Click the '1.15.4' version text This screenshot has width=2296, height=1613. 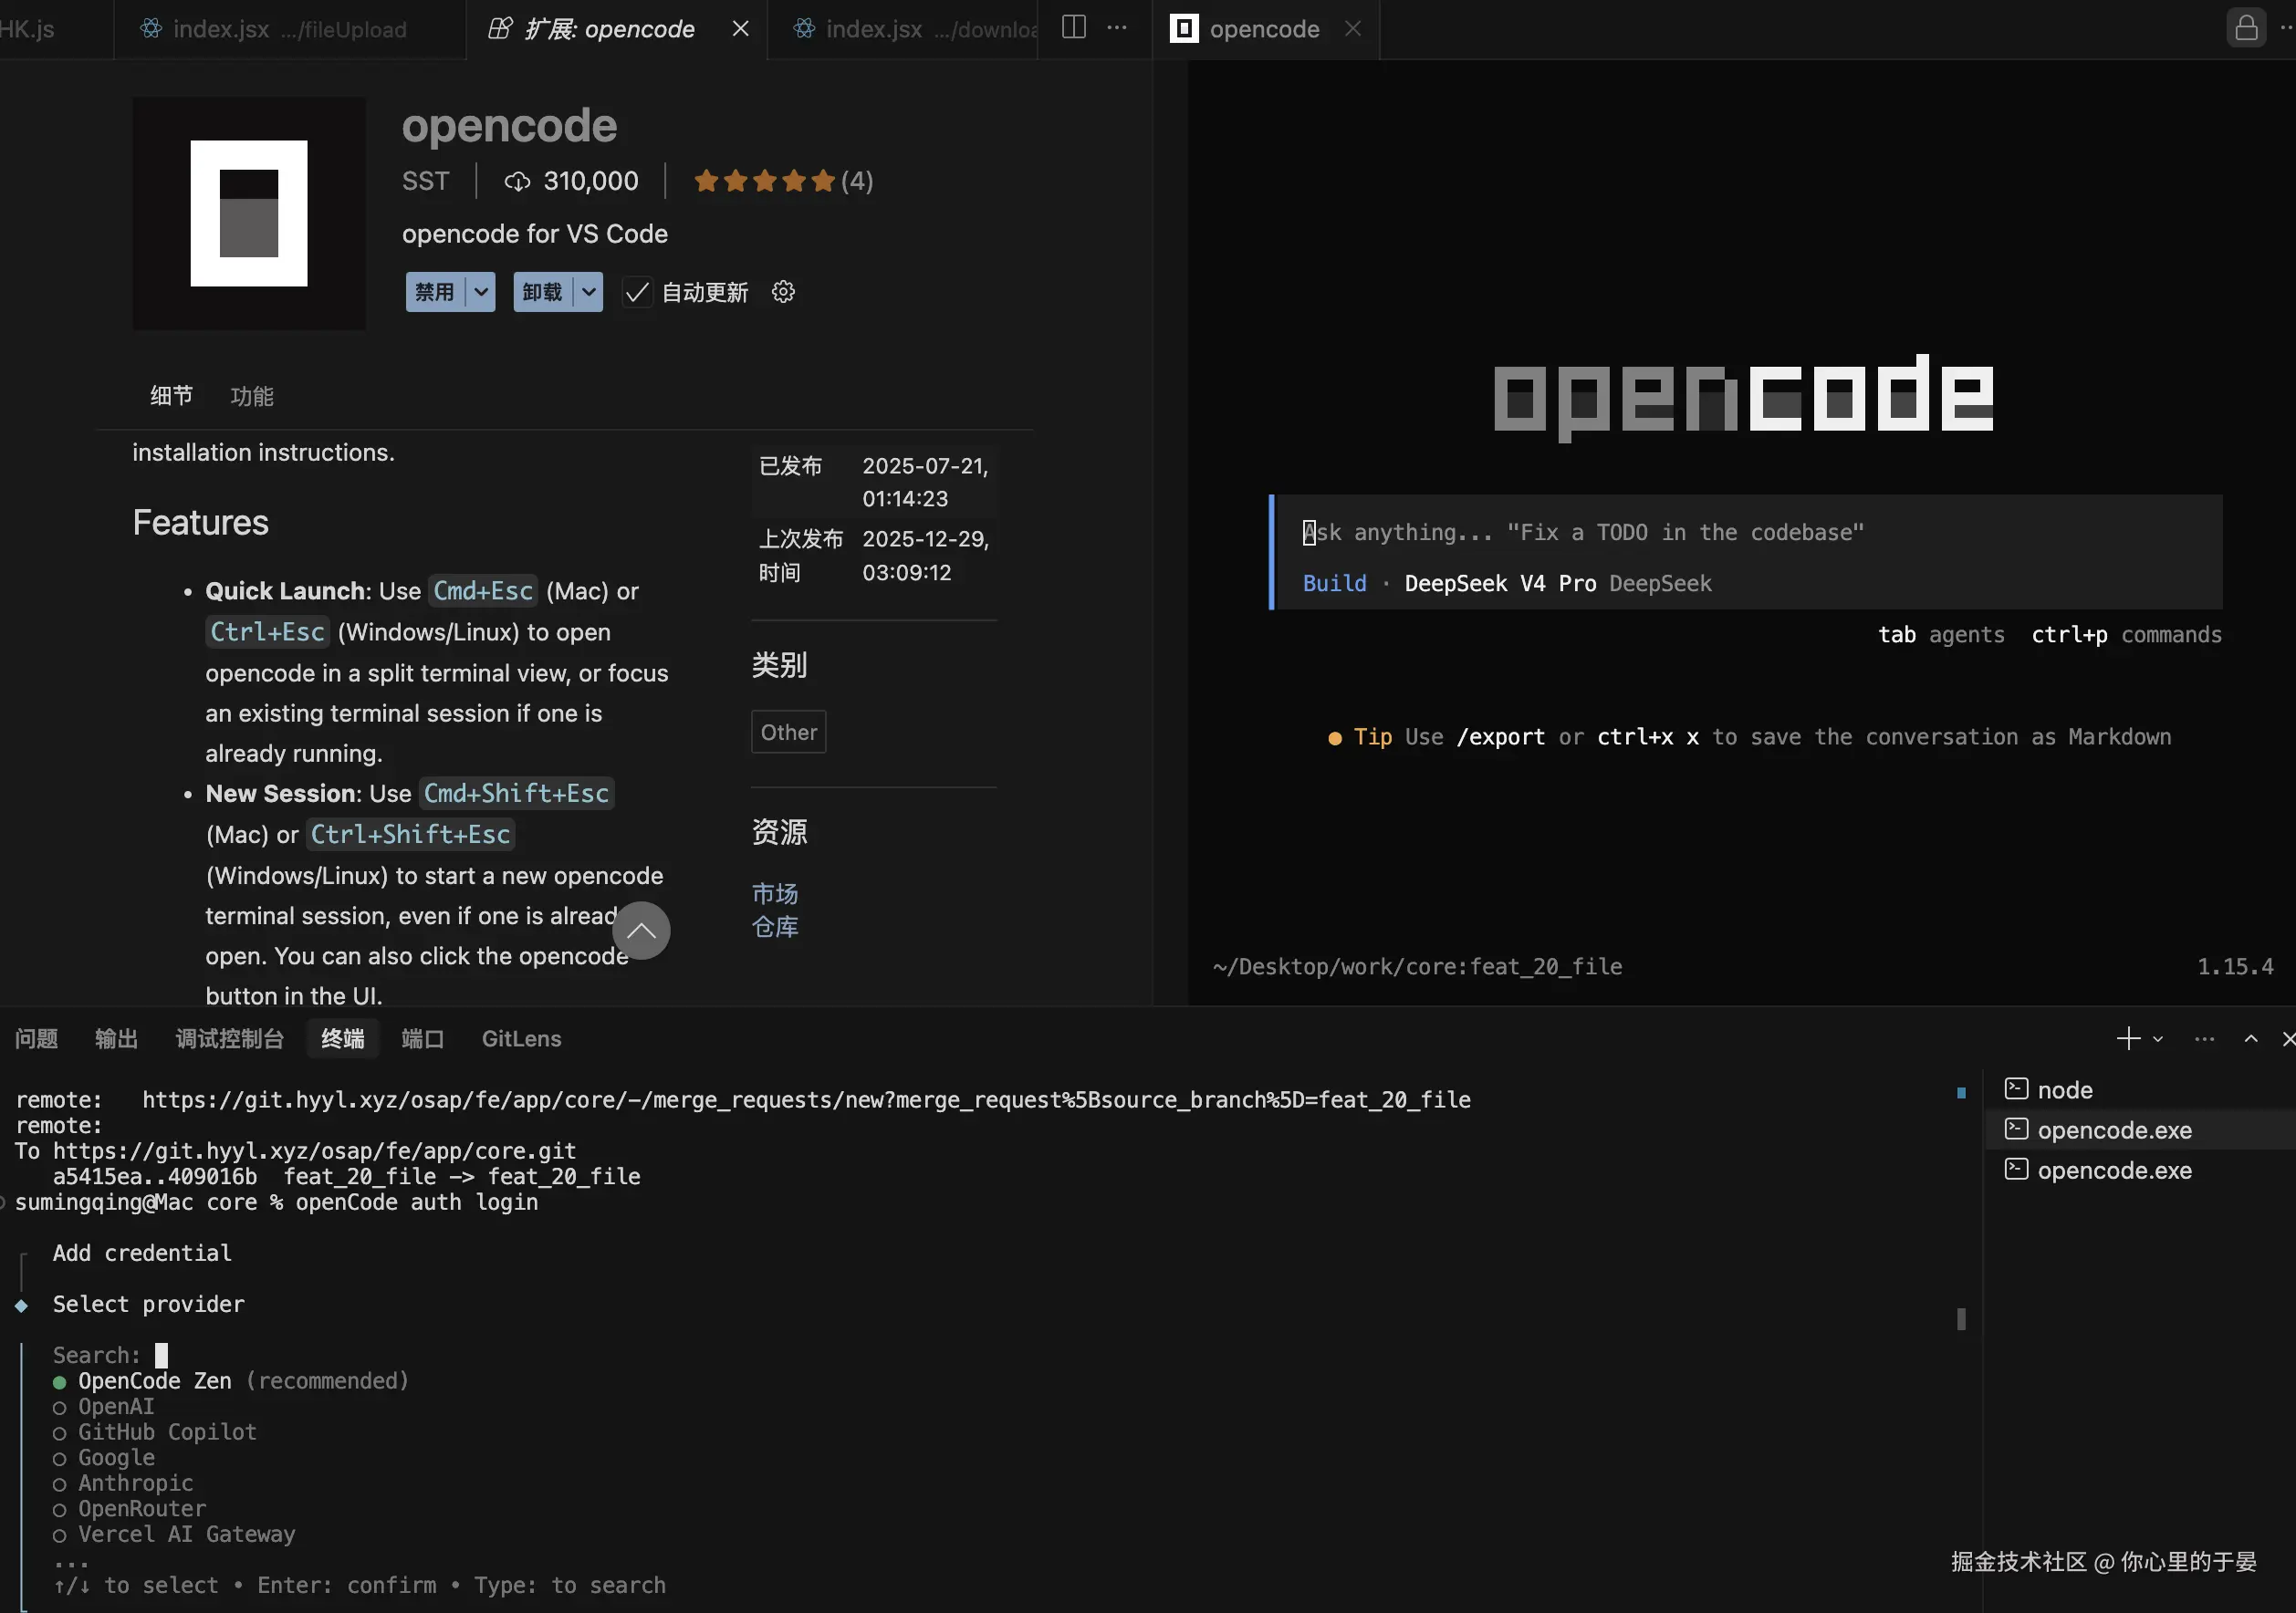(2235, 967)
